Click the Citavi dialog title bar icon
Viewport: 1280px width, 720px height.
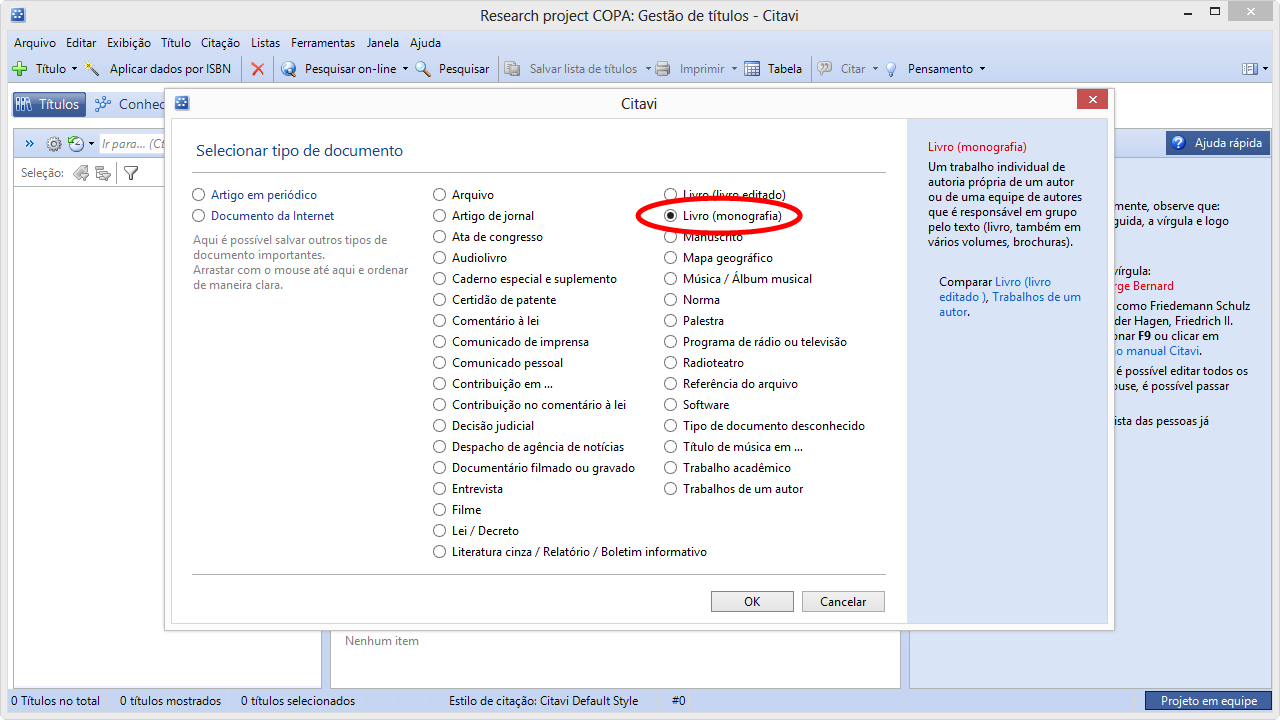coord(182,103)
